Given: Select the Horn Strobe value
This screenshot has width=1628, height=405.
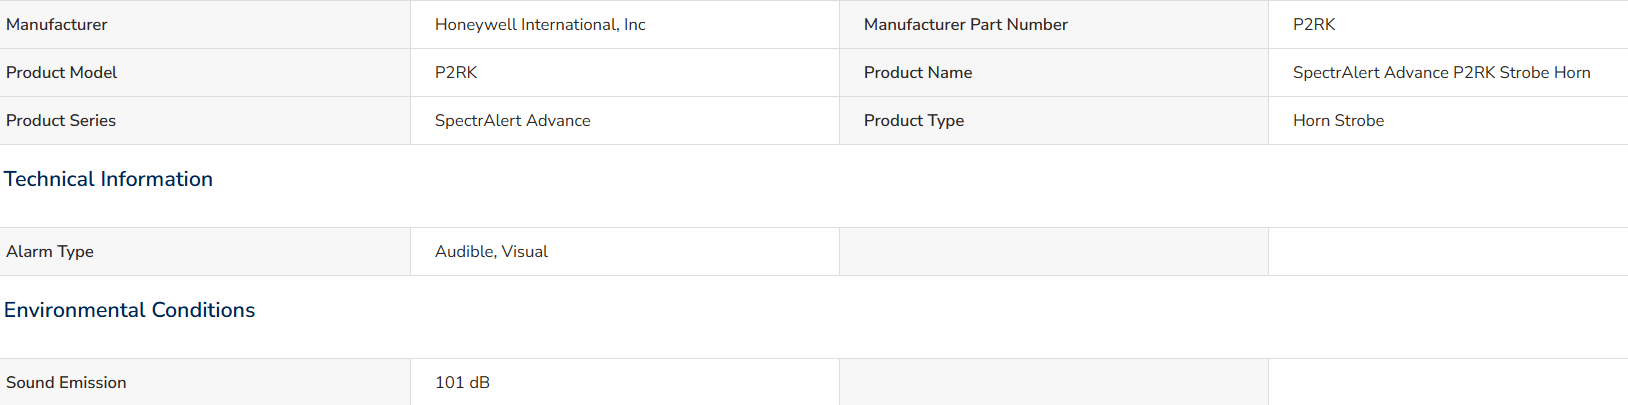Looking at the screenshot, I should coord(1339,120).
